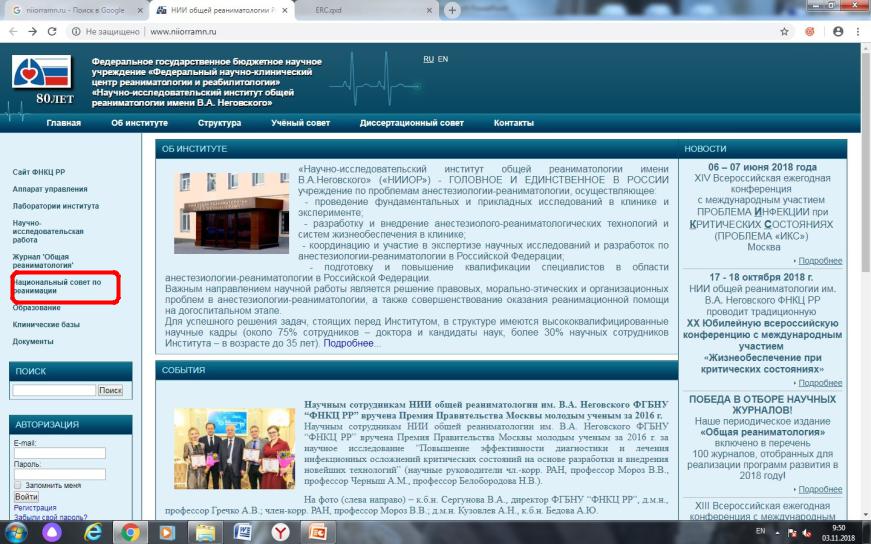Close the ERC.cpd tab
Viewport: 871px width, 544px height.
point(430,11)
